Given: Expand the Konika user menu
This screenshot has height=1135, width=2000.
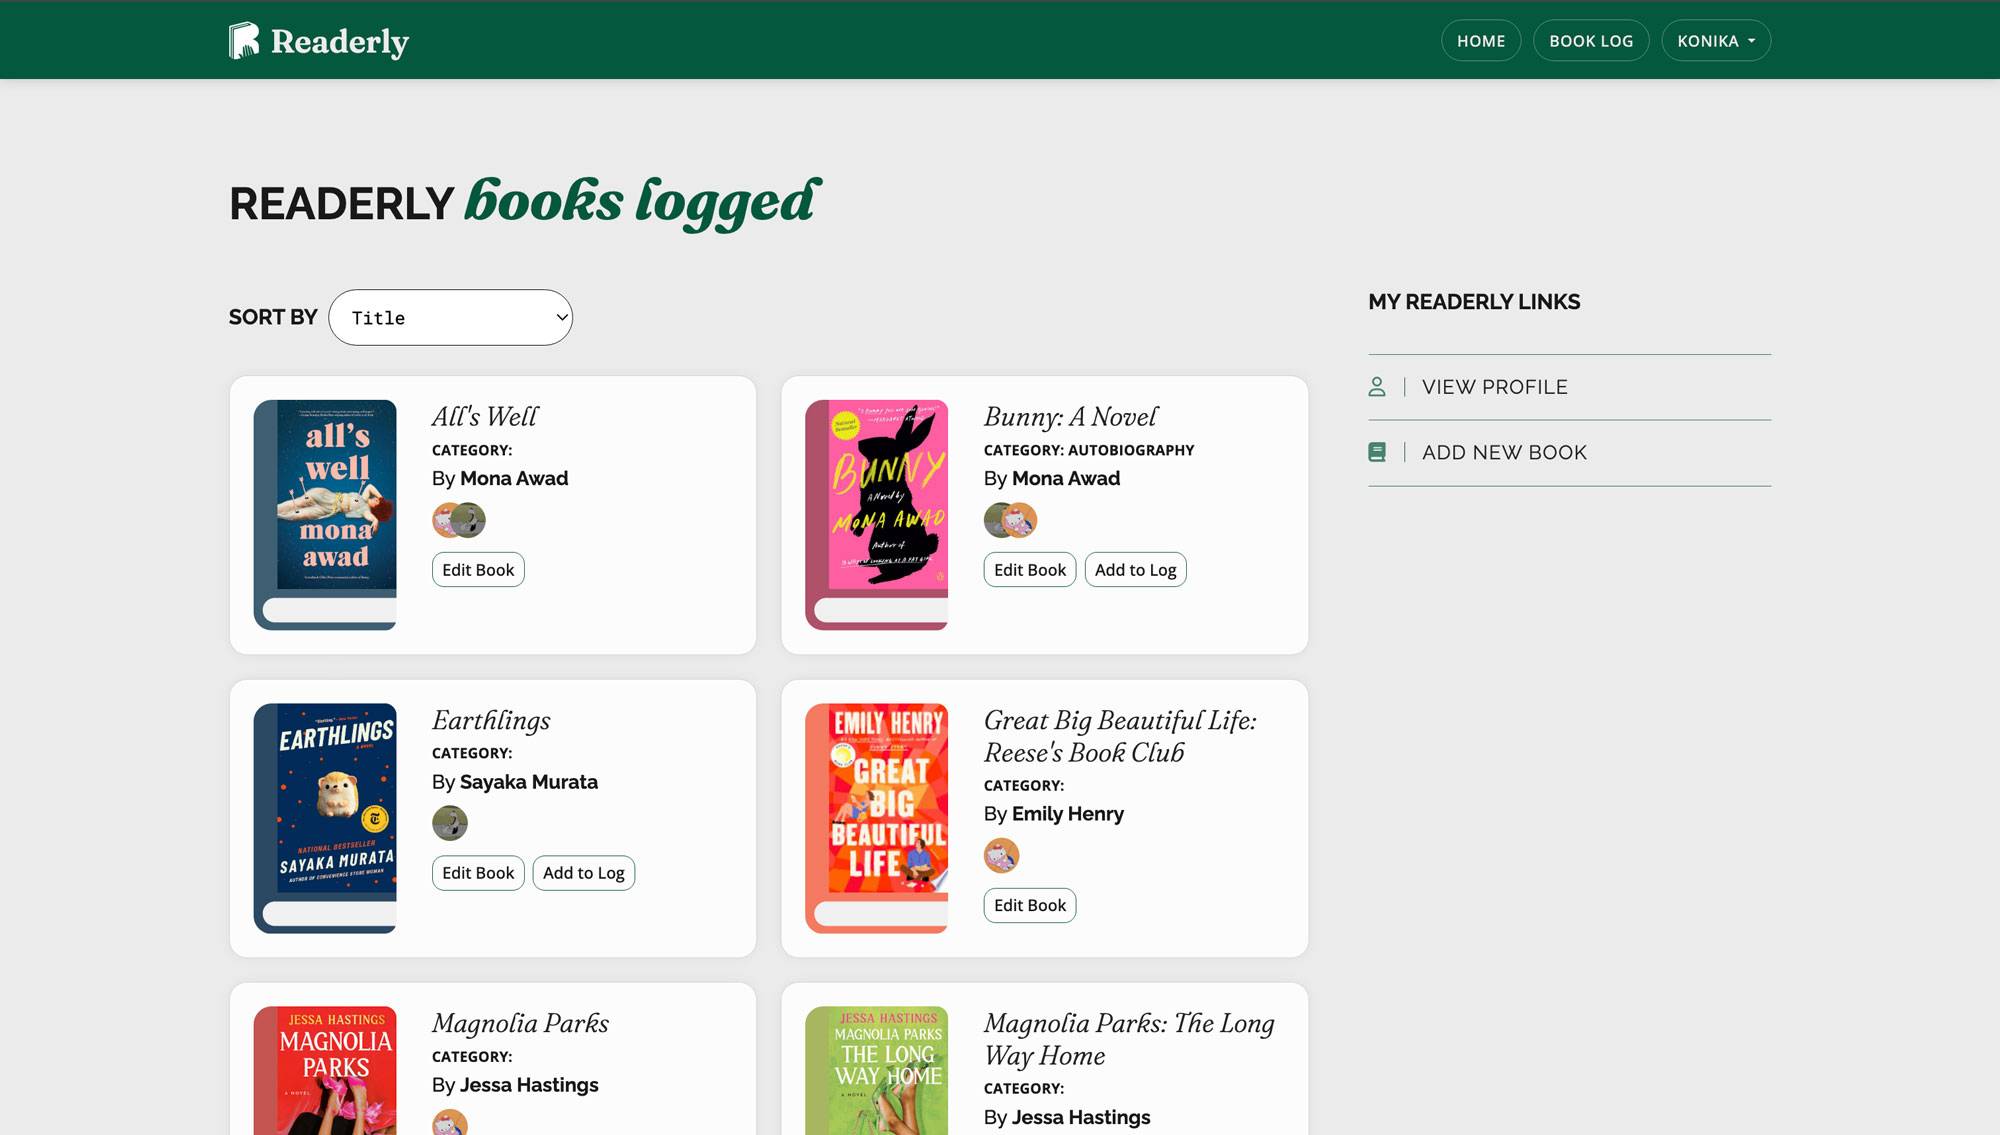Looking at the screenshot, I should coord(1716,41).
